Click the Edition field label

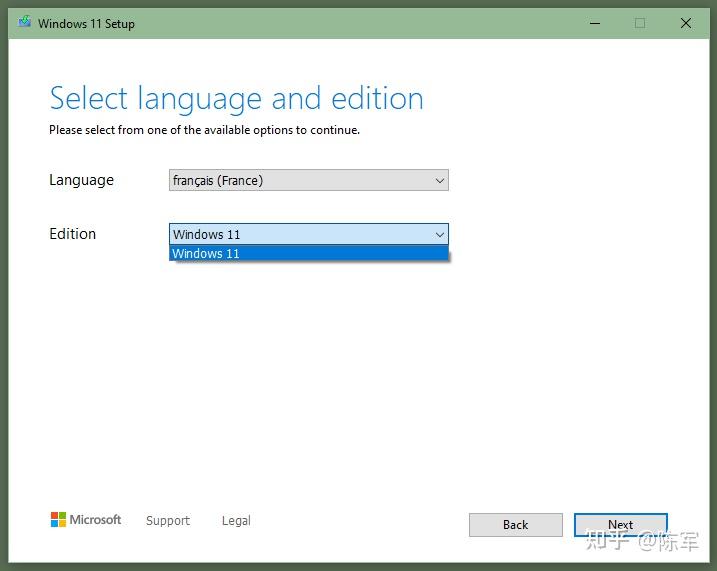[x=72, y=234]
